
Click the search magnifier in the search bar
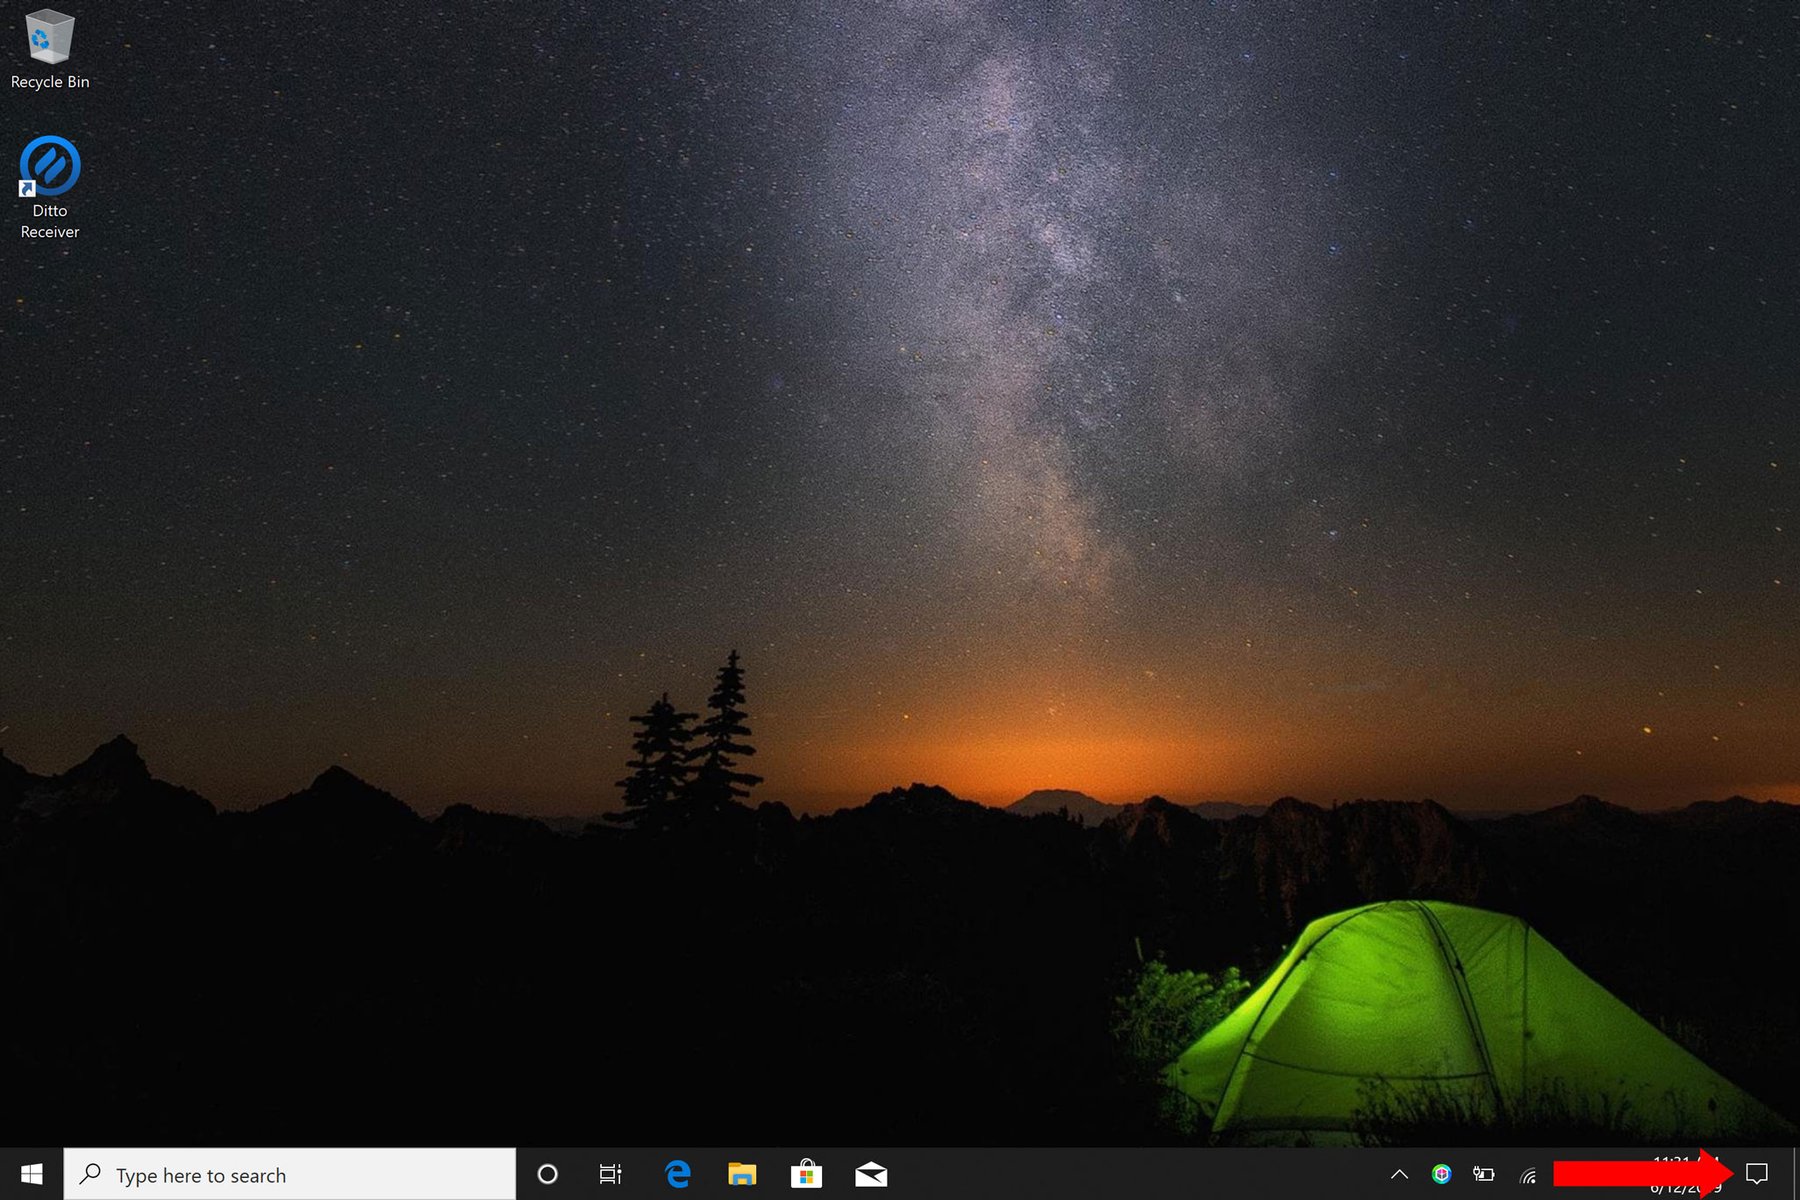(x=91, y=1174)
